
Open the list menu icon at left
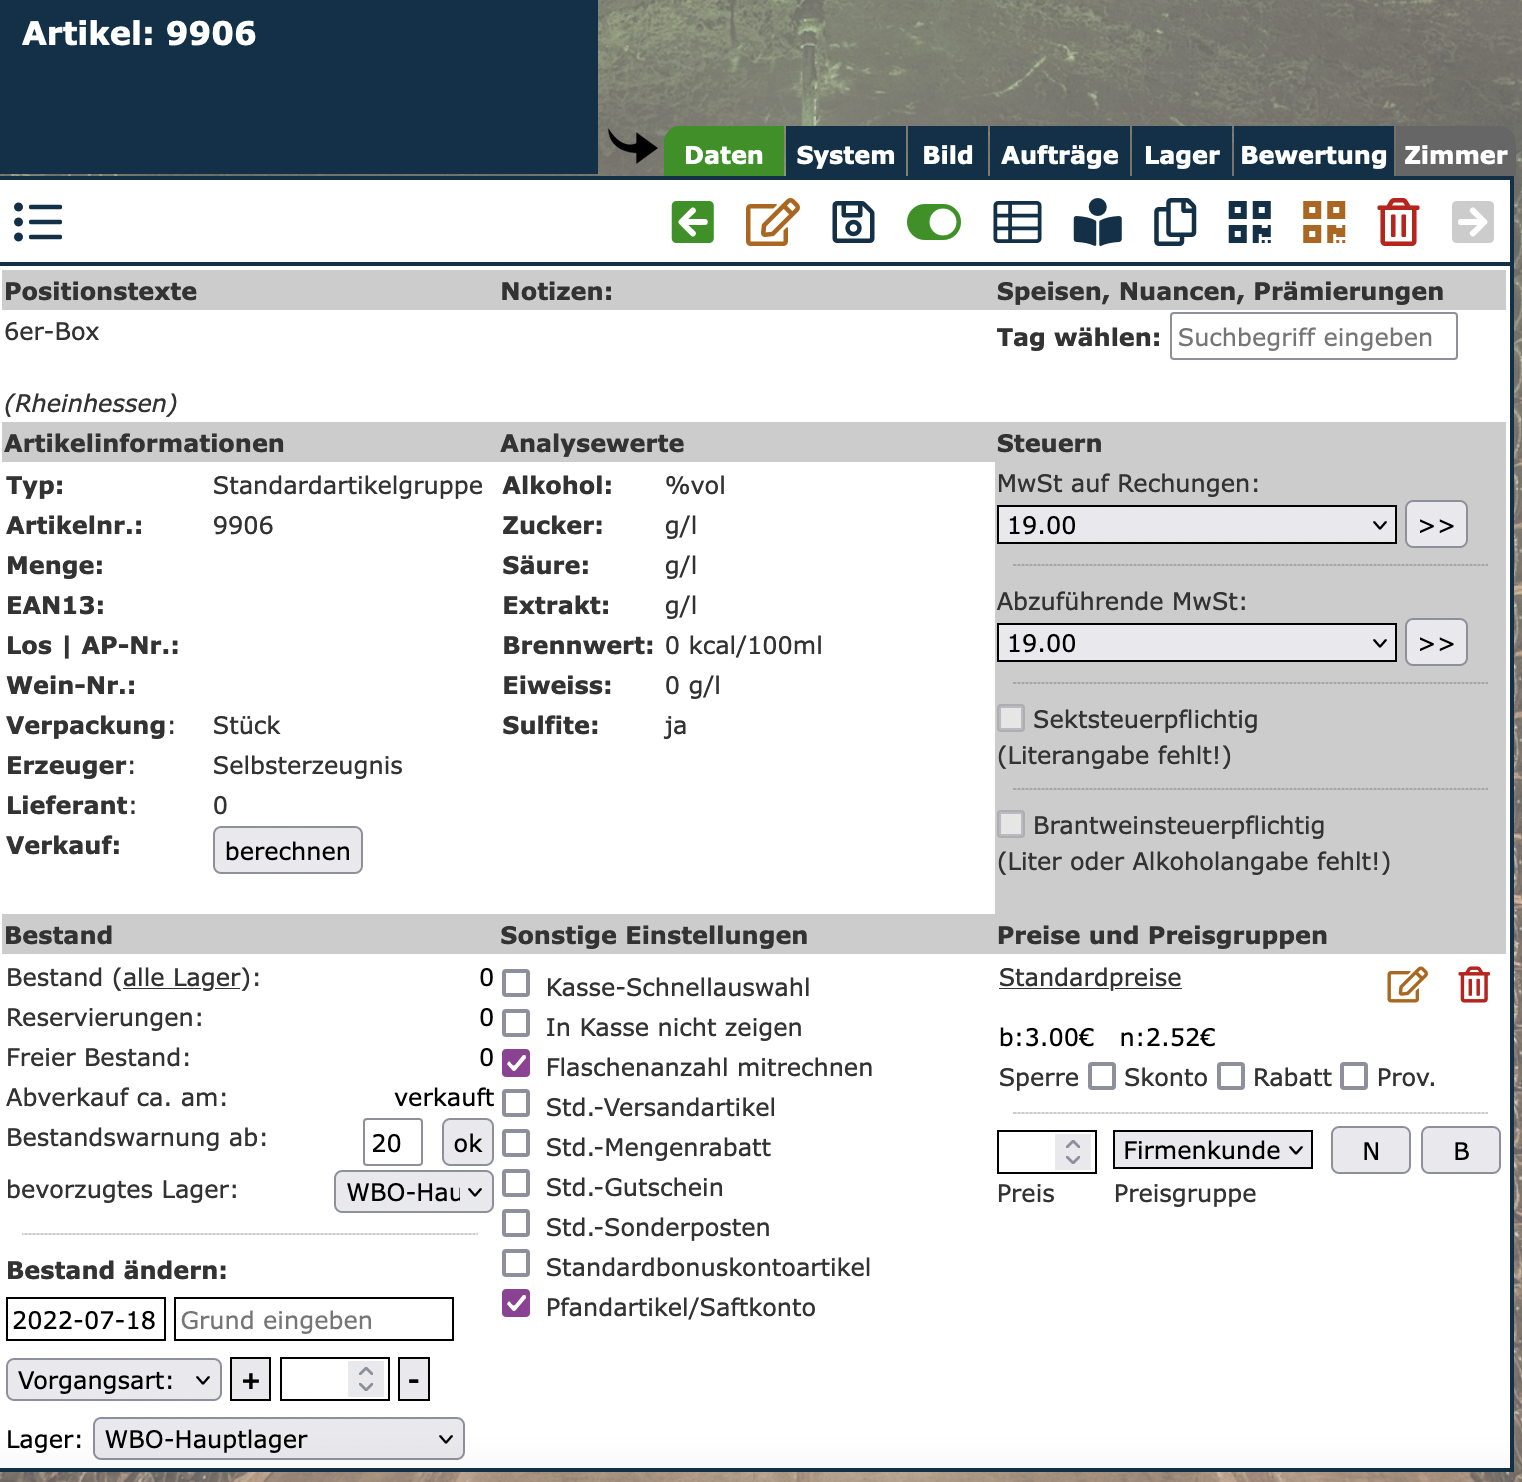pyautogui.click(x=38, y=222)
